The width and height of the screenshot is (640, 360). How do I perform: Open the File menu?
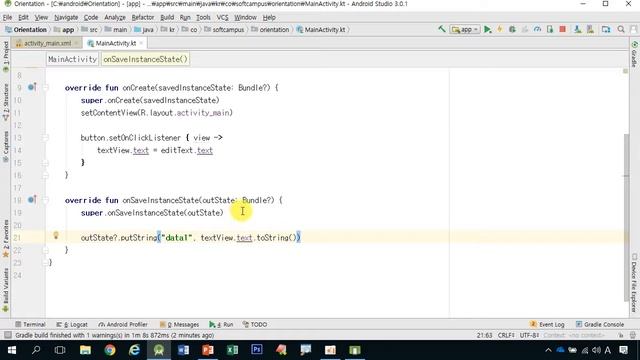[7, 17]
